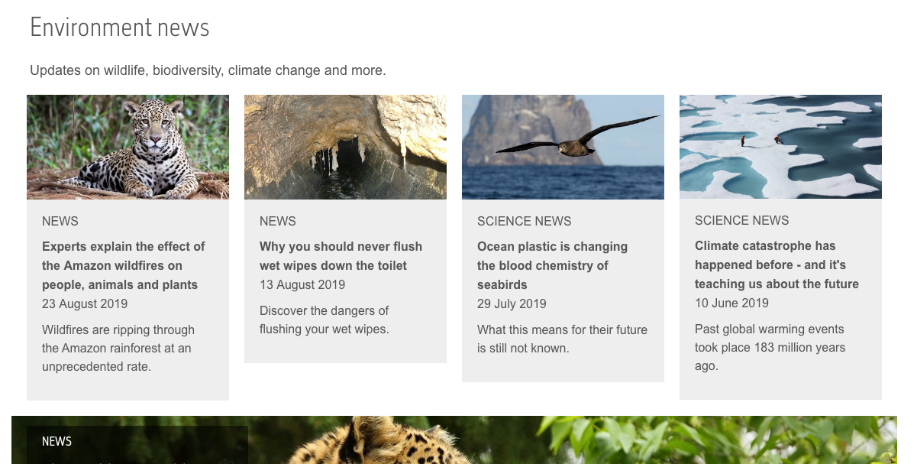Open the jaguar thumbnail in the Amazon wildfires card
This screenshot has height=464, width=917.
[128, 147]
